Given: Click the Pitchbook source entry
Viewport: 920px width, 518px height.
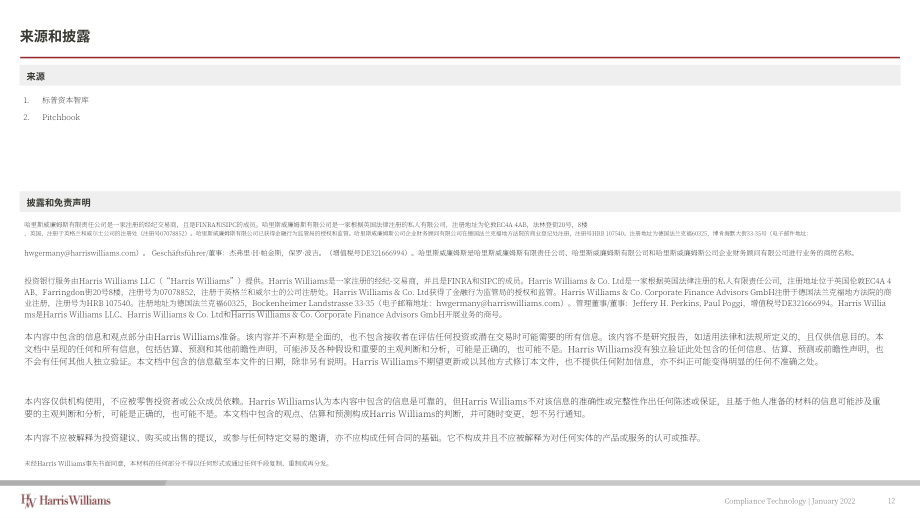Looking at the screenshot, I should (x=61, y=117).
